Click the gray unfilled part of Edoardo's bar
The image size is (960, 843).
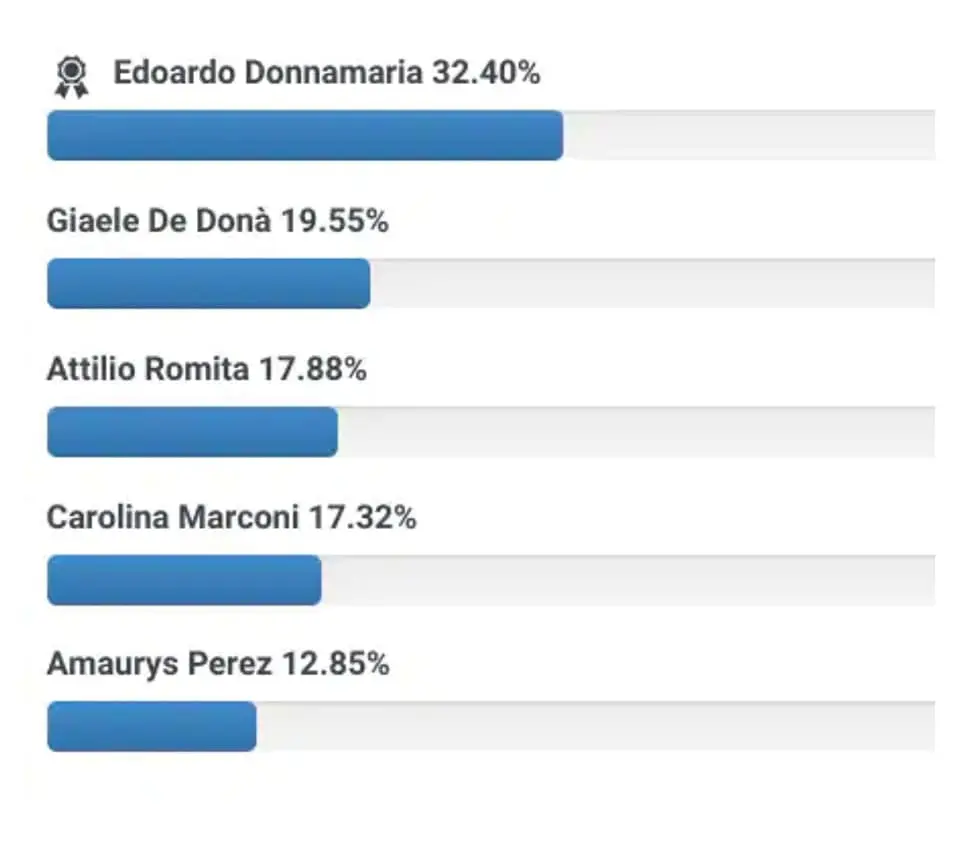(748, 135)
